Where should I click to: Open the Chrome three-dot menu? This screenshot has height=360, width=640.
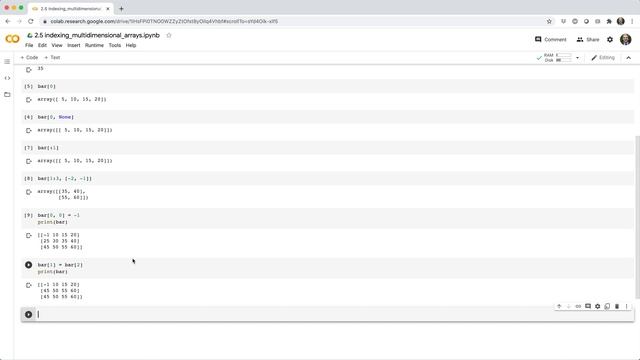point(632,21)
